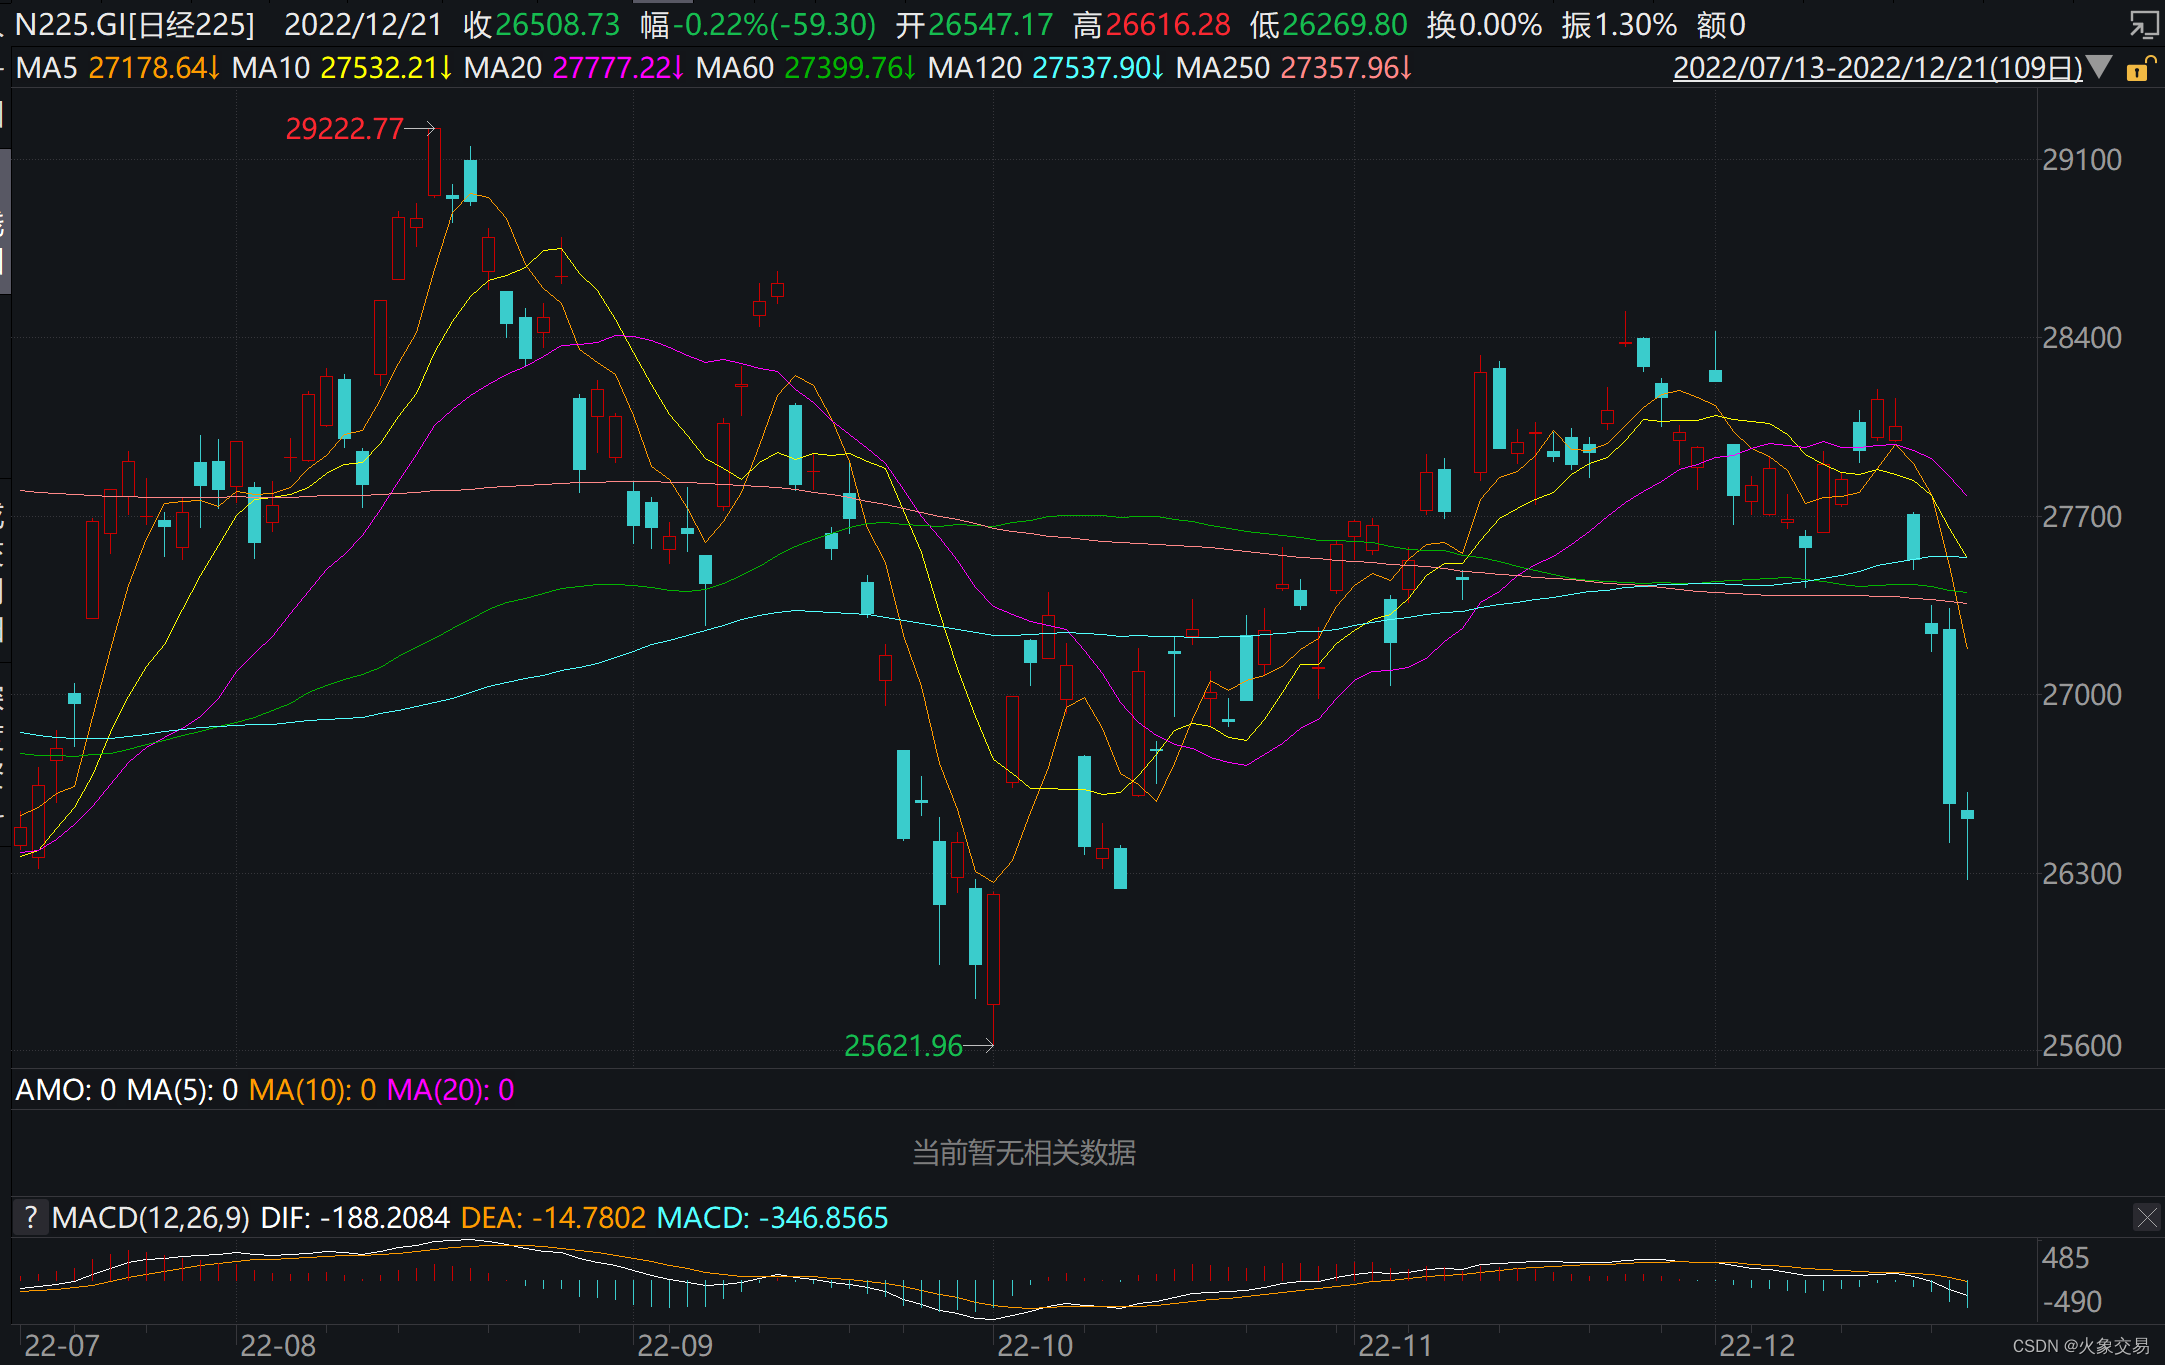
Task: Toggle the yellow unlock padlock icon
Action: tap(2137, 69)
